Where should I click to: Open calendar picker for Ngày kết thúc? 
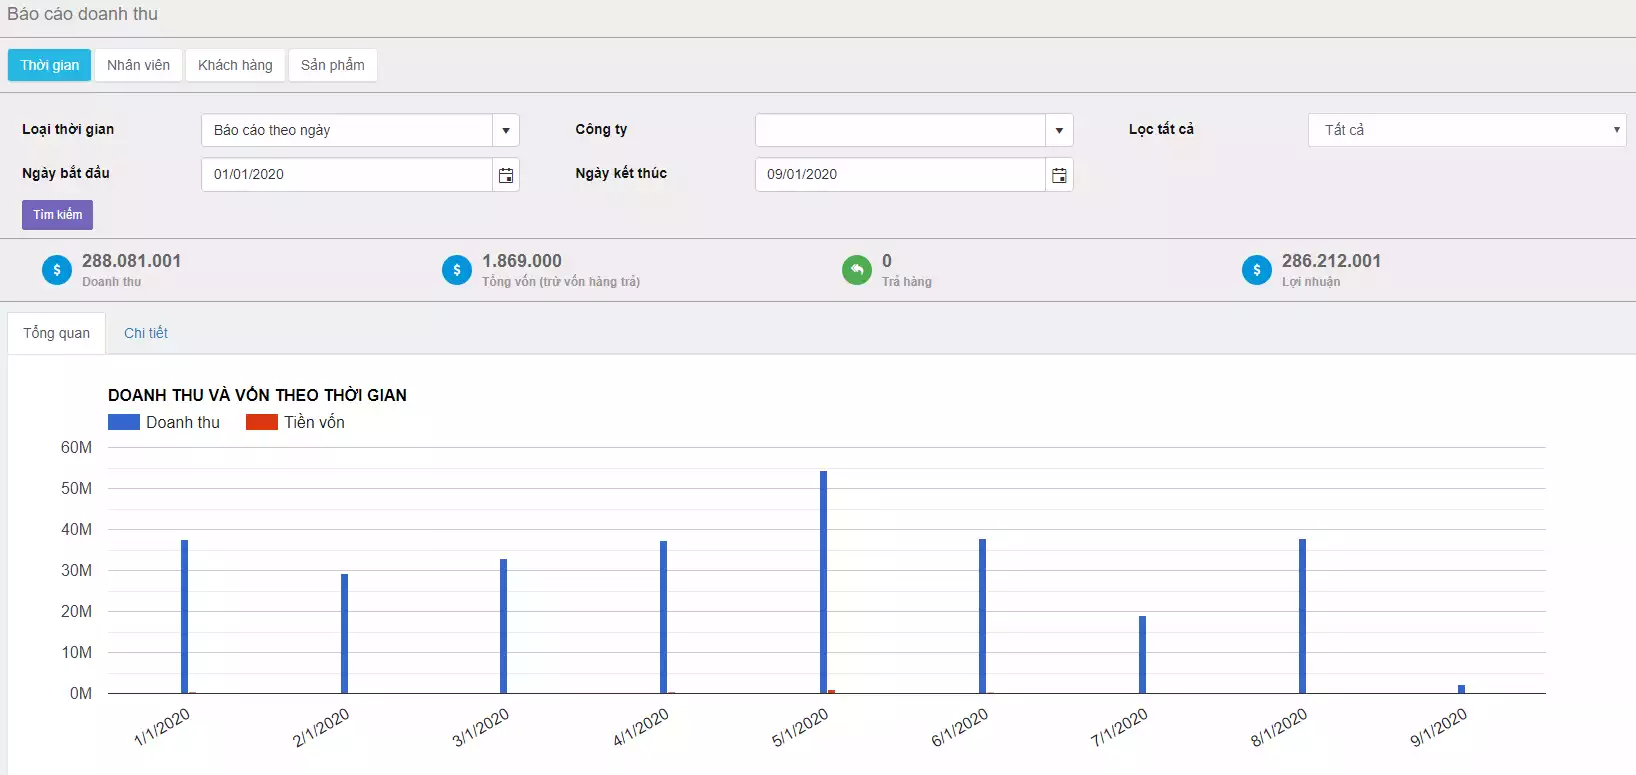tap(1059, 175)
